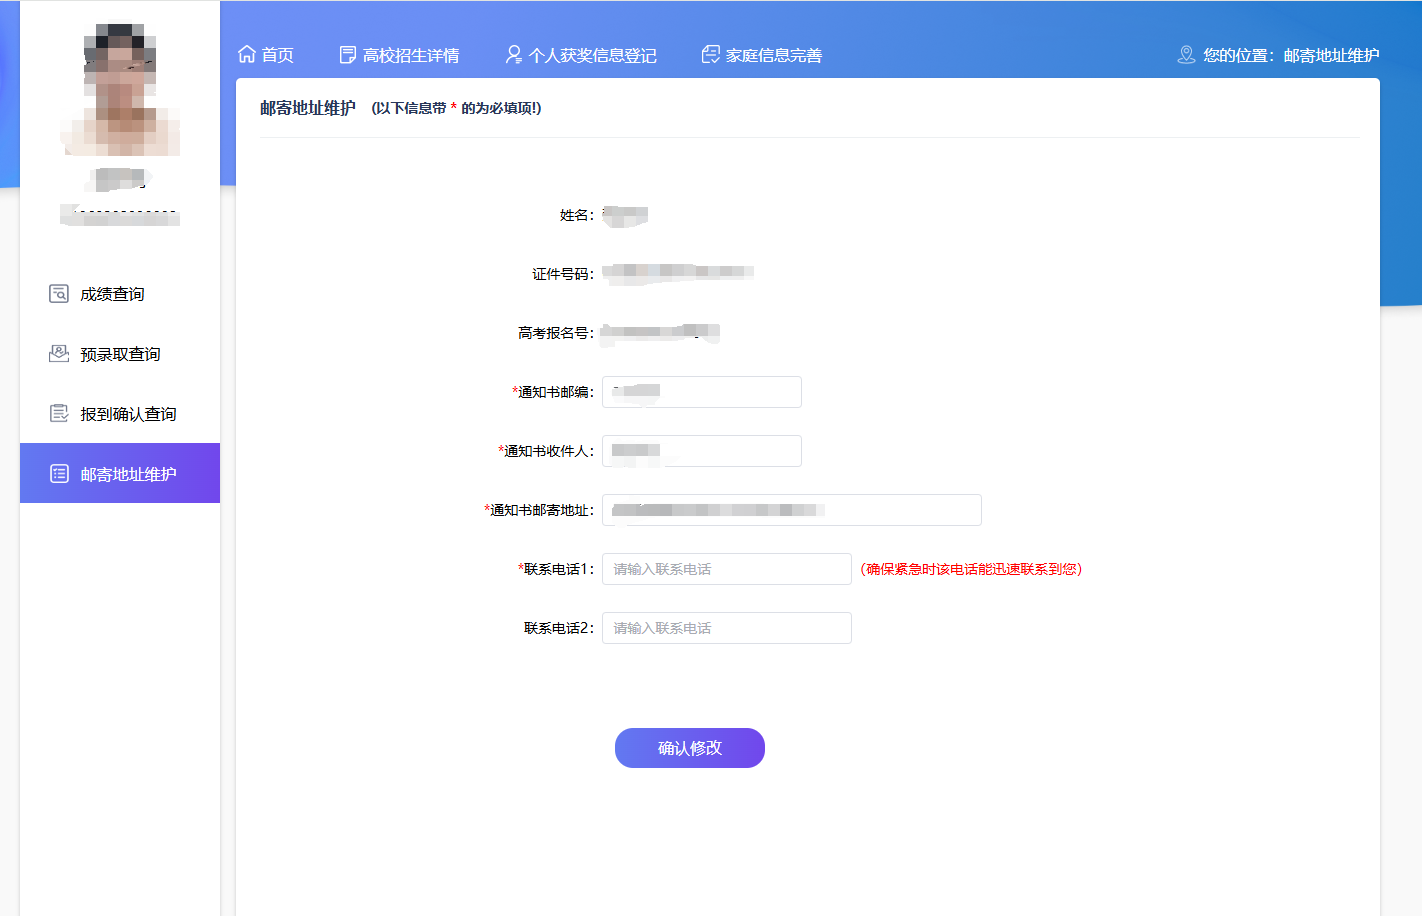Viewport: 1422px width, 916px height.
Task: Click the icon beside 家庭信息完善
Action: pos(711,55)
